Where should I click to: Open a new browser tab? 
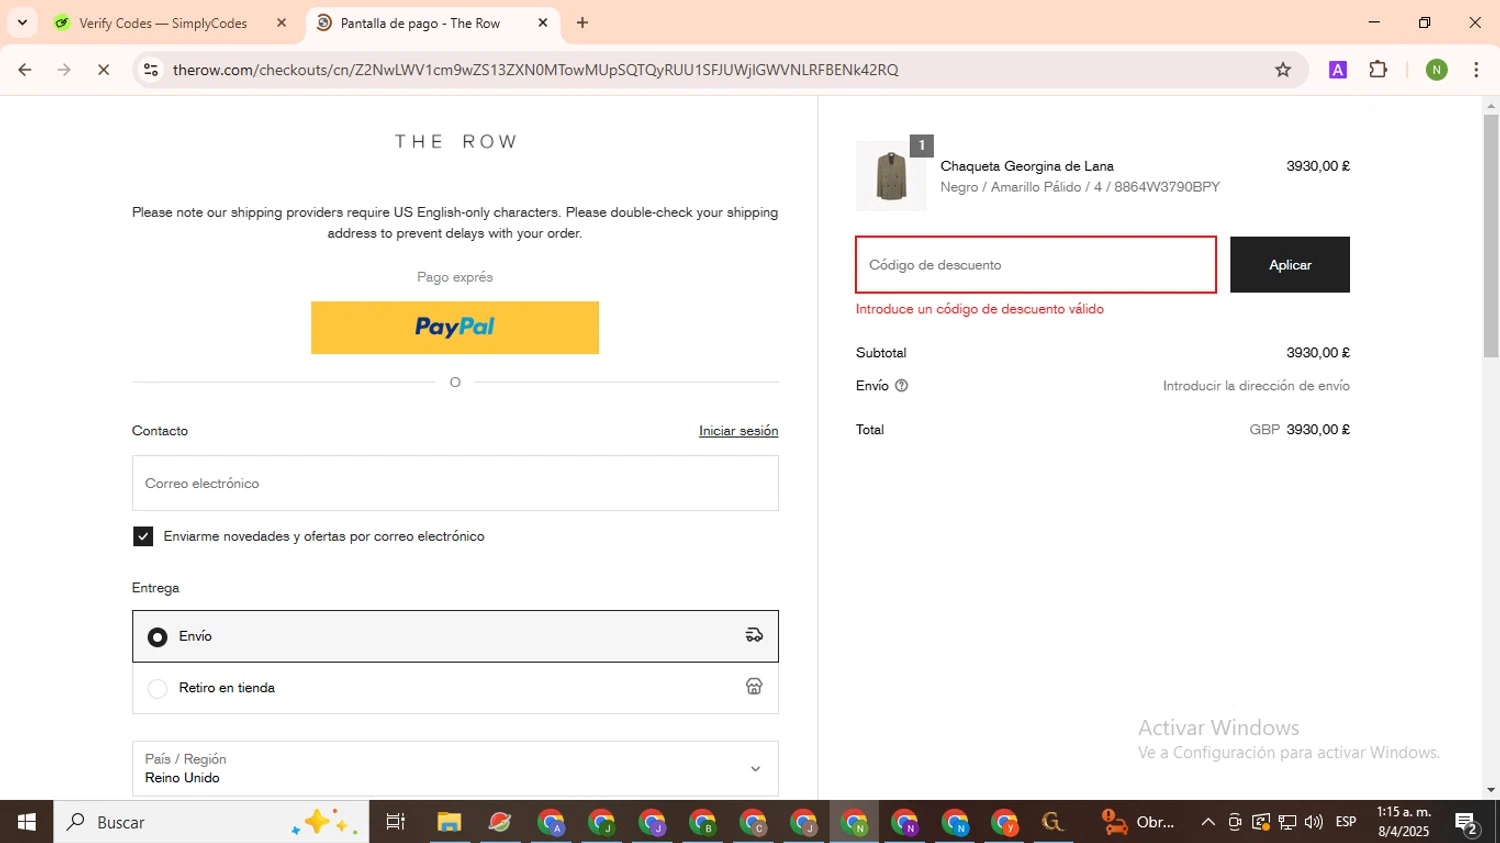pos(582,23)
